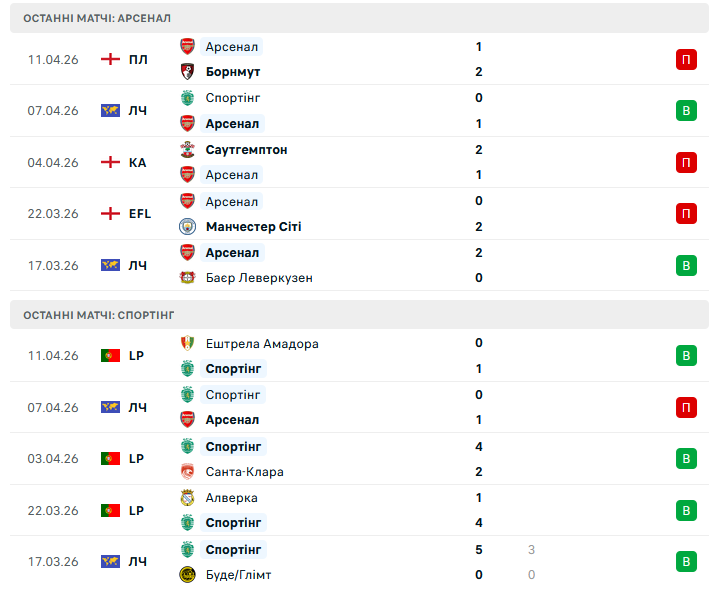Select the 'Останні матчі: Арсенал' section header
719x592 pixels.
(96, 18)
